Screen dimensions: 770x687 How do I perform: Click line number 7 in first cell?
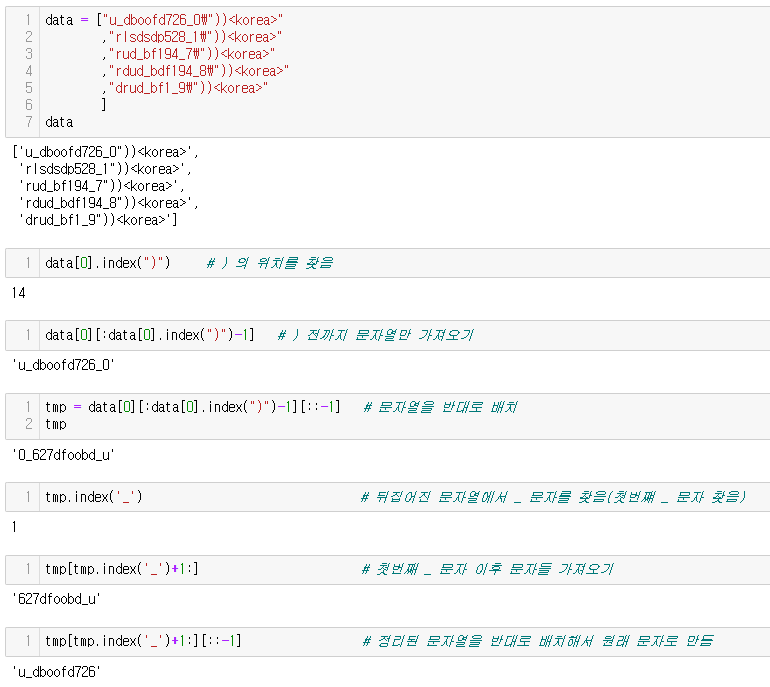point(28,122)
